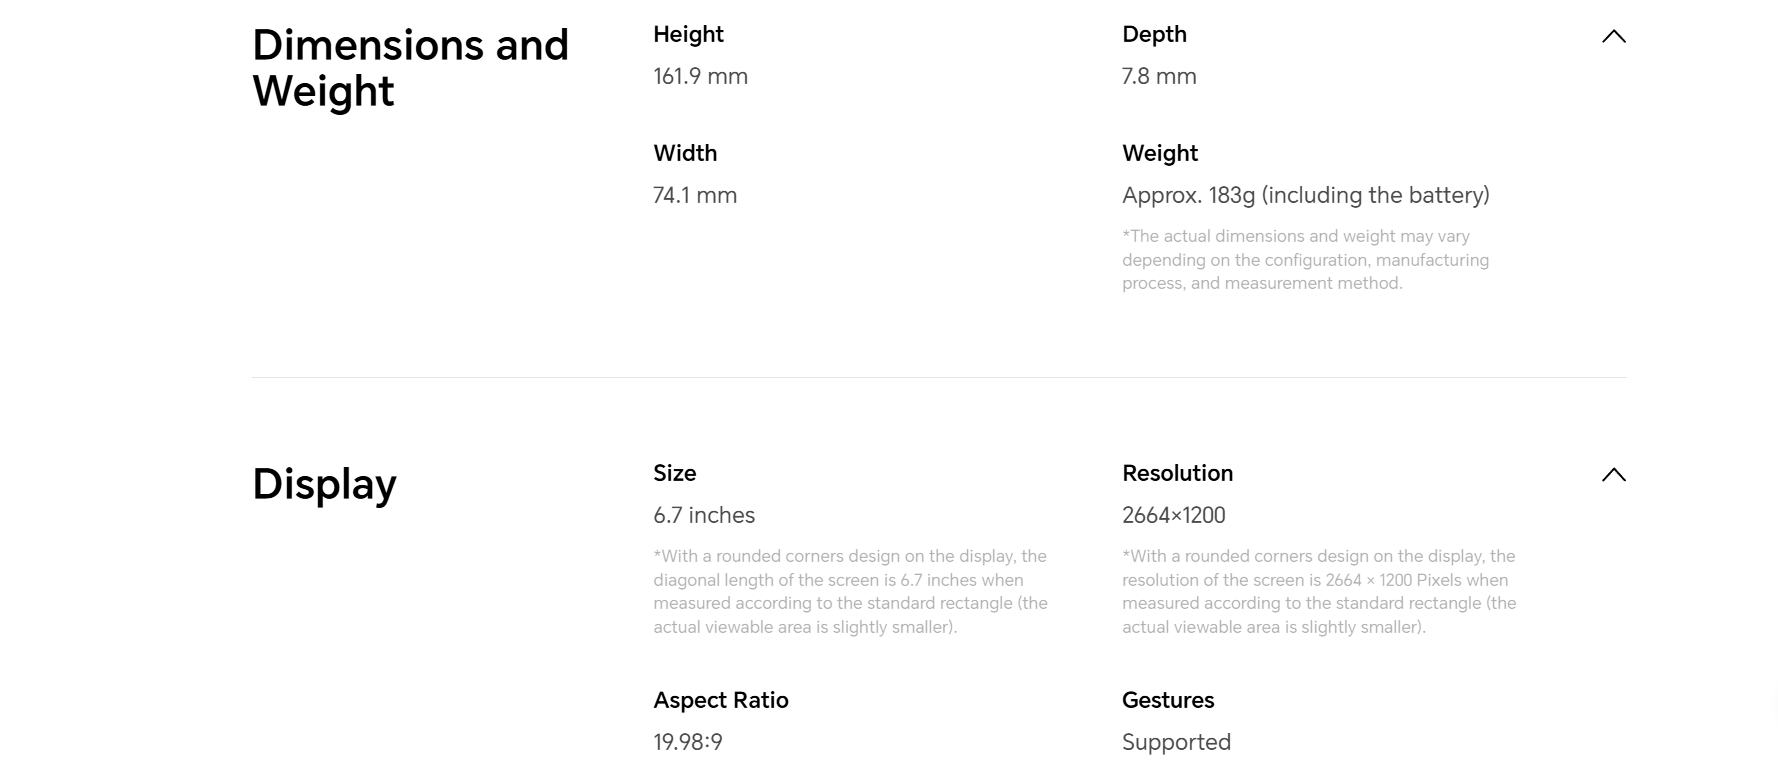
Task: Select the Width spec label
Action: click(x=685, y=153)
